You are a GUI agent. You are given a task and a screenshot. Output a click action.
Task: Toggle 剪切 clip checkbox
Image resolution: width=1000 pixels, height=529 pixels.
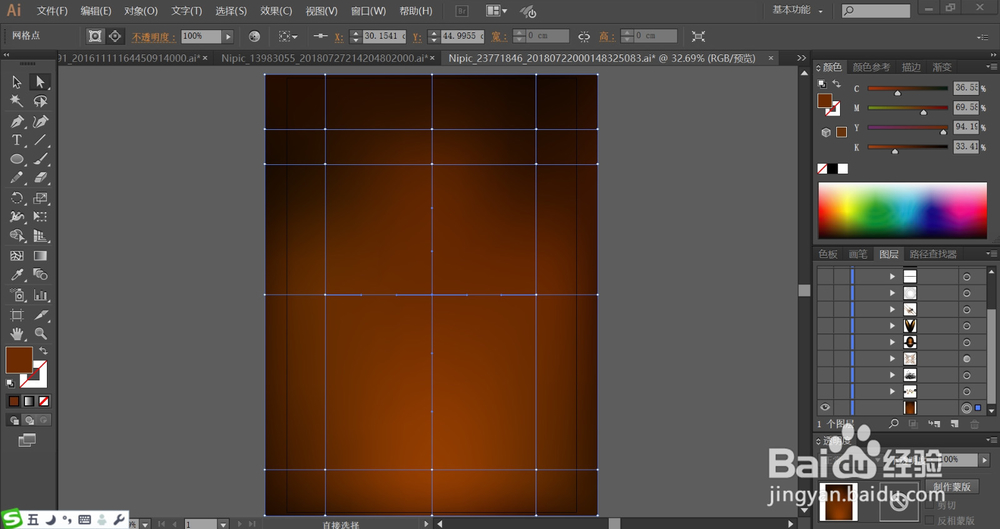tap(929, 505)
